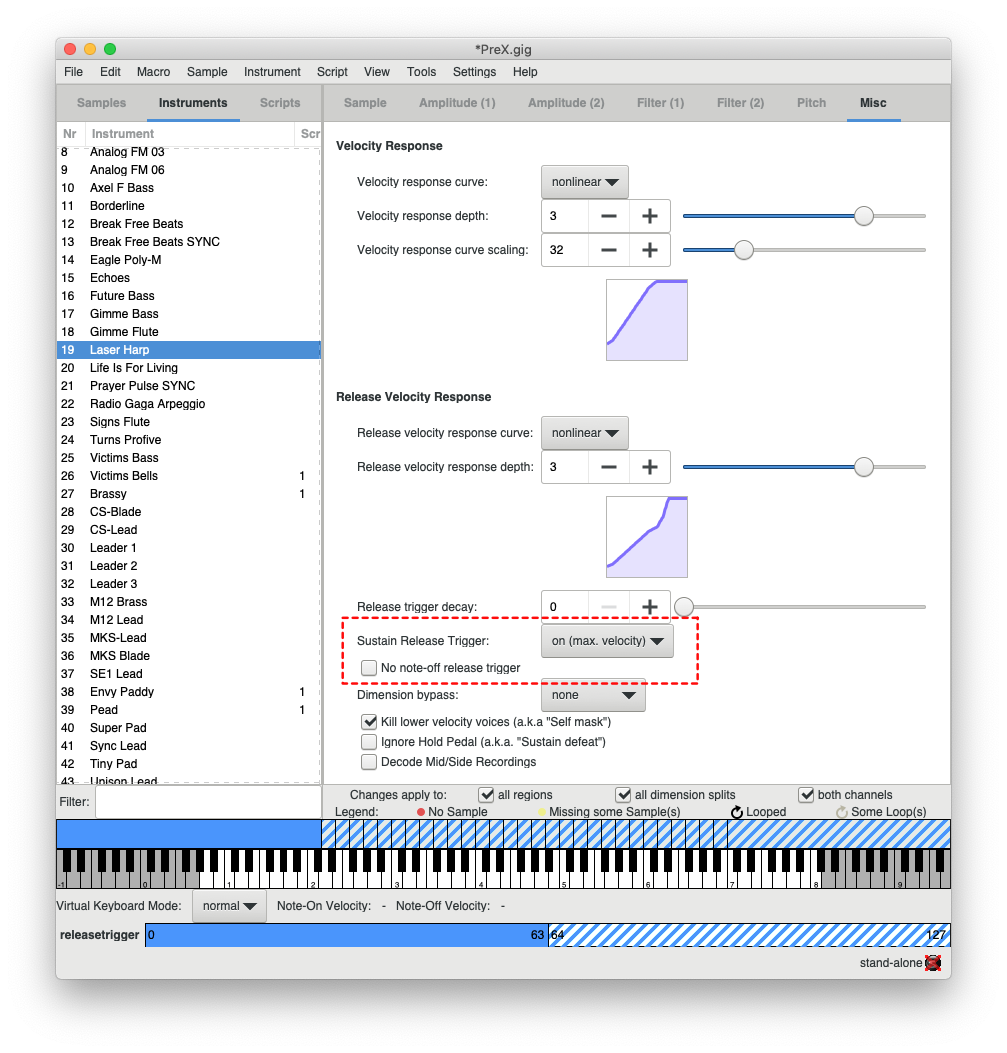Click the Velocity response curve scaling slider handle
This screenshot has width=1007, height=1053.
pyautogui.click(x=743, y=250)
